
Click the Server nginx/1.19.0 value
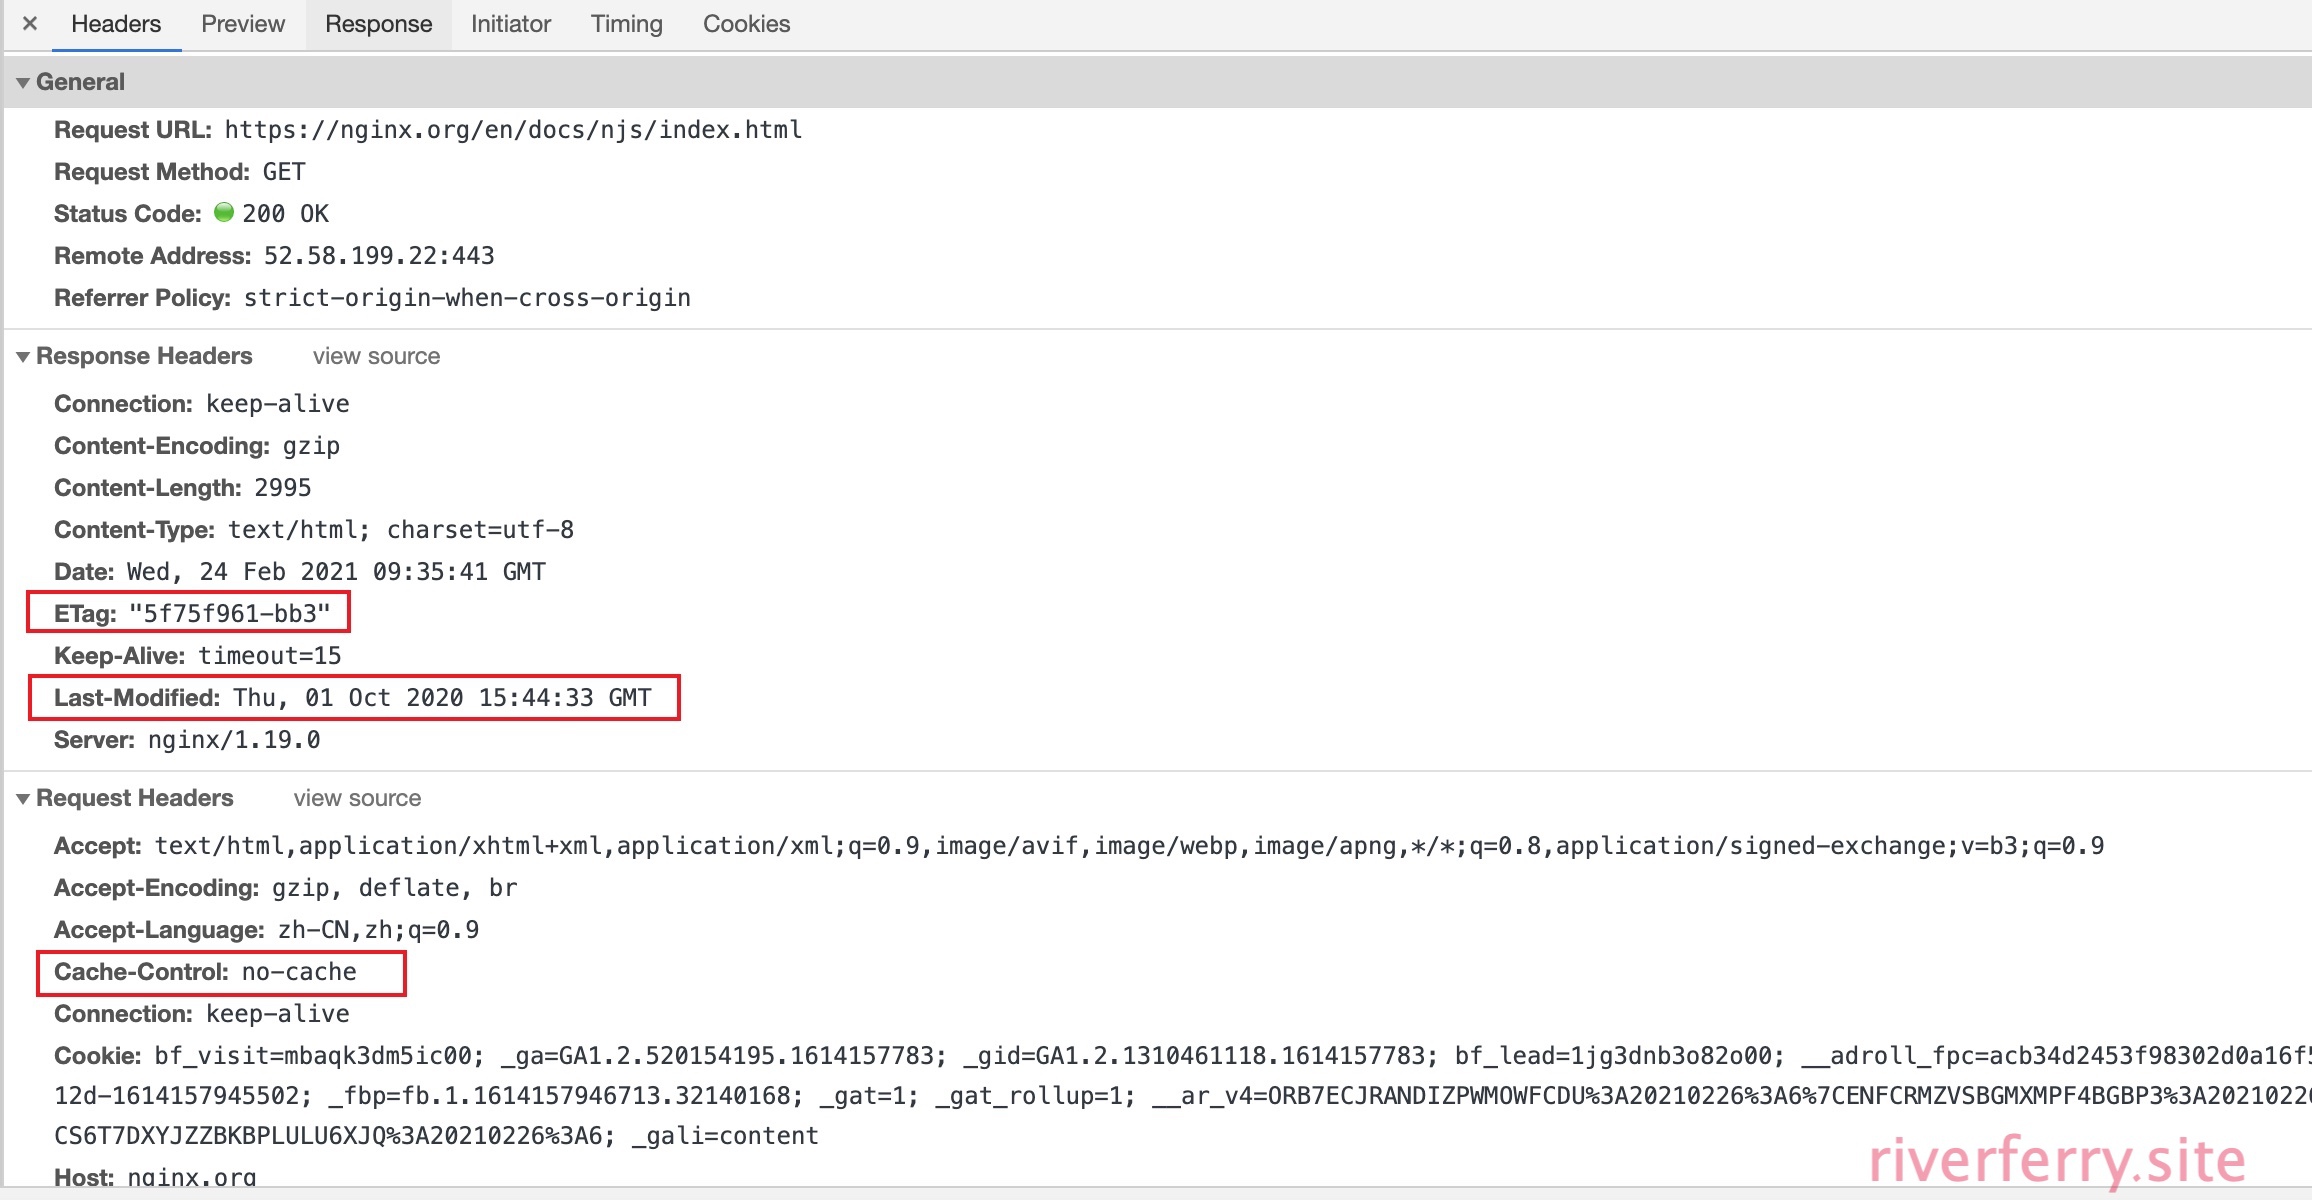click(234, 740)
